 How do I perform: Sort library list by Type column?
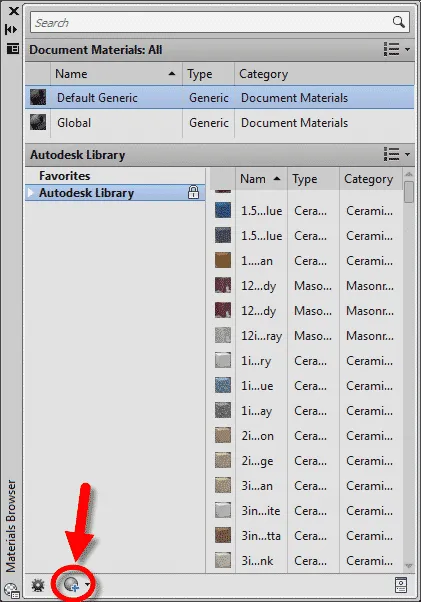(313, 179)
